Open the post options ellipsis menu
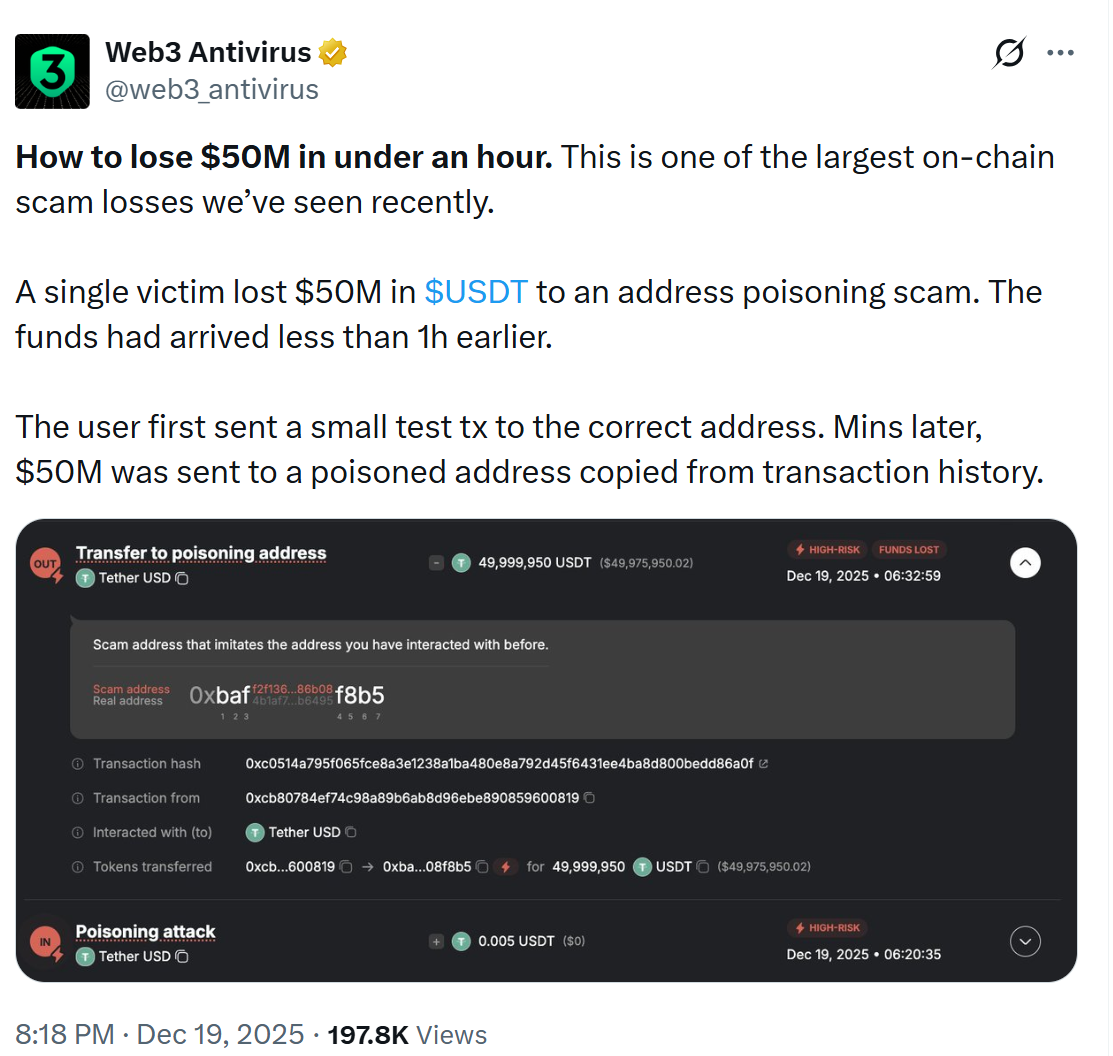This screenshot has height=1056, width=1113. 1060,53
